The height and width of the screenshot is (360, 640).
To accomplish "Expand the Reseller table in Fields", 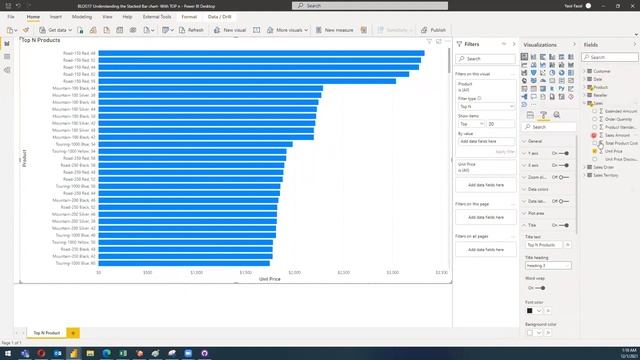I will pos(584,95).
